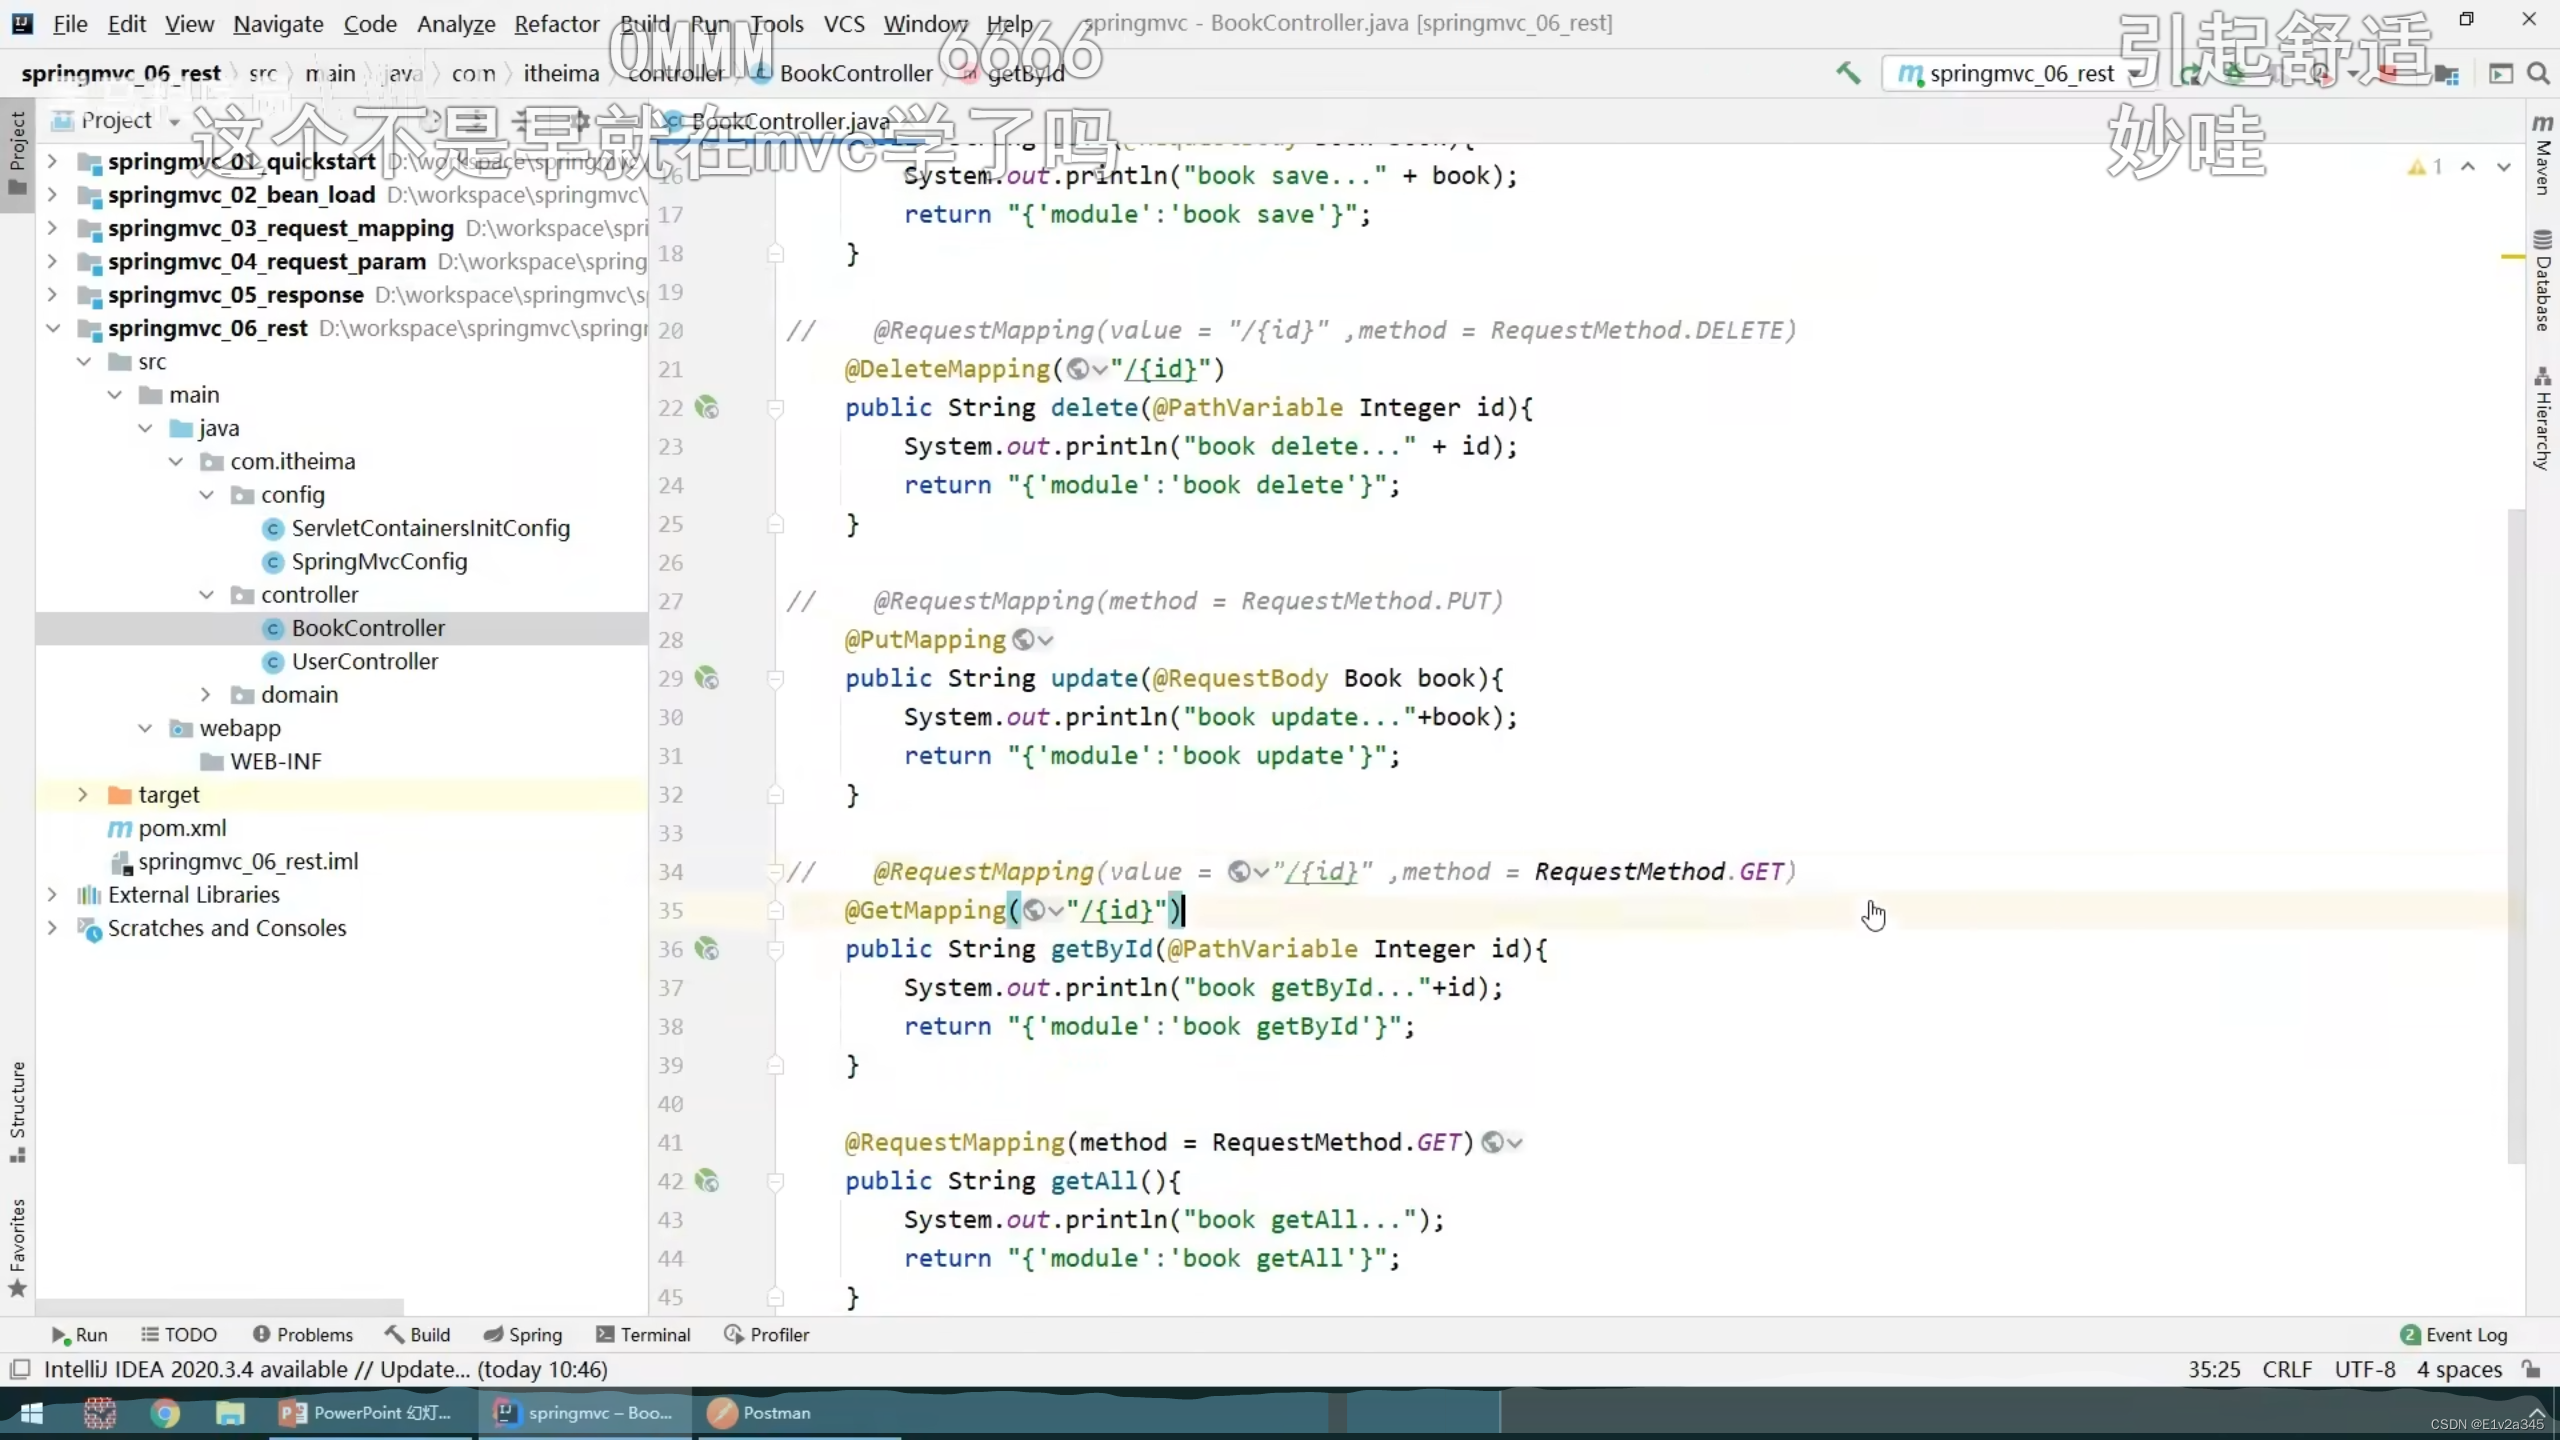This screenshot has width=2560, height=1440.
Task: Open the Maven tool window
Action: coord(2542,155)
